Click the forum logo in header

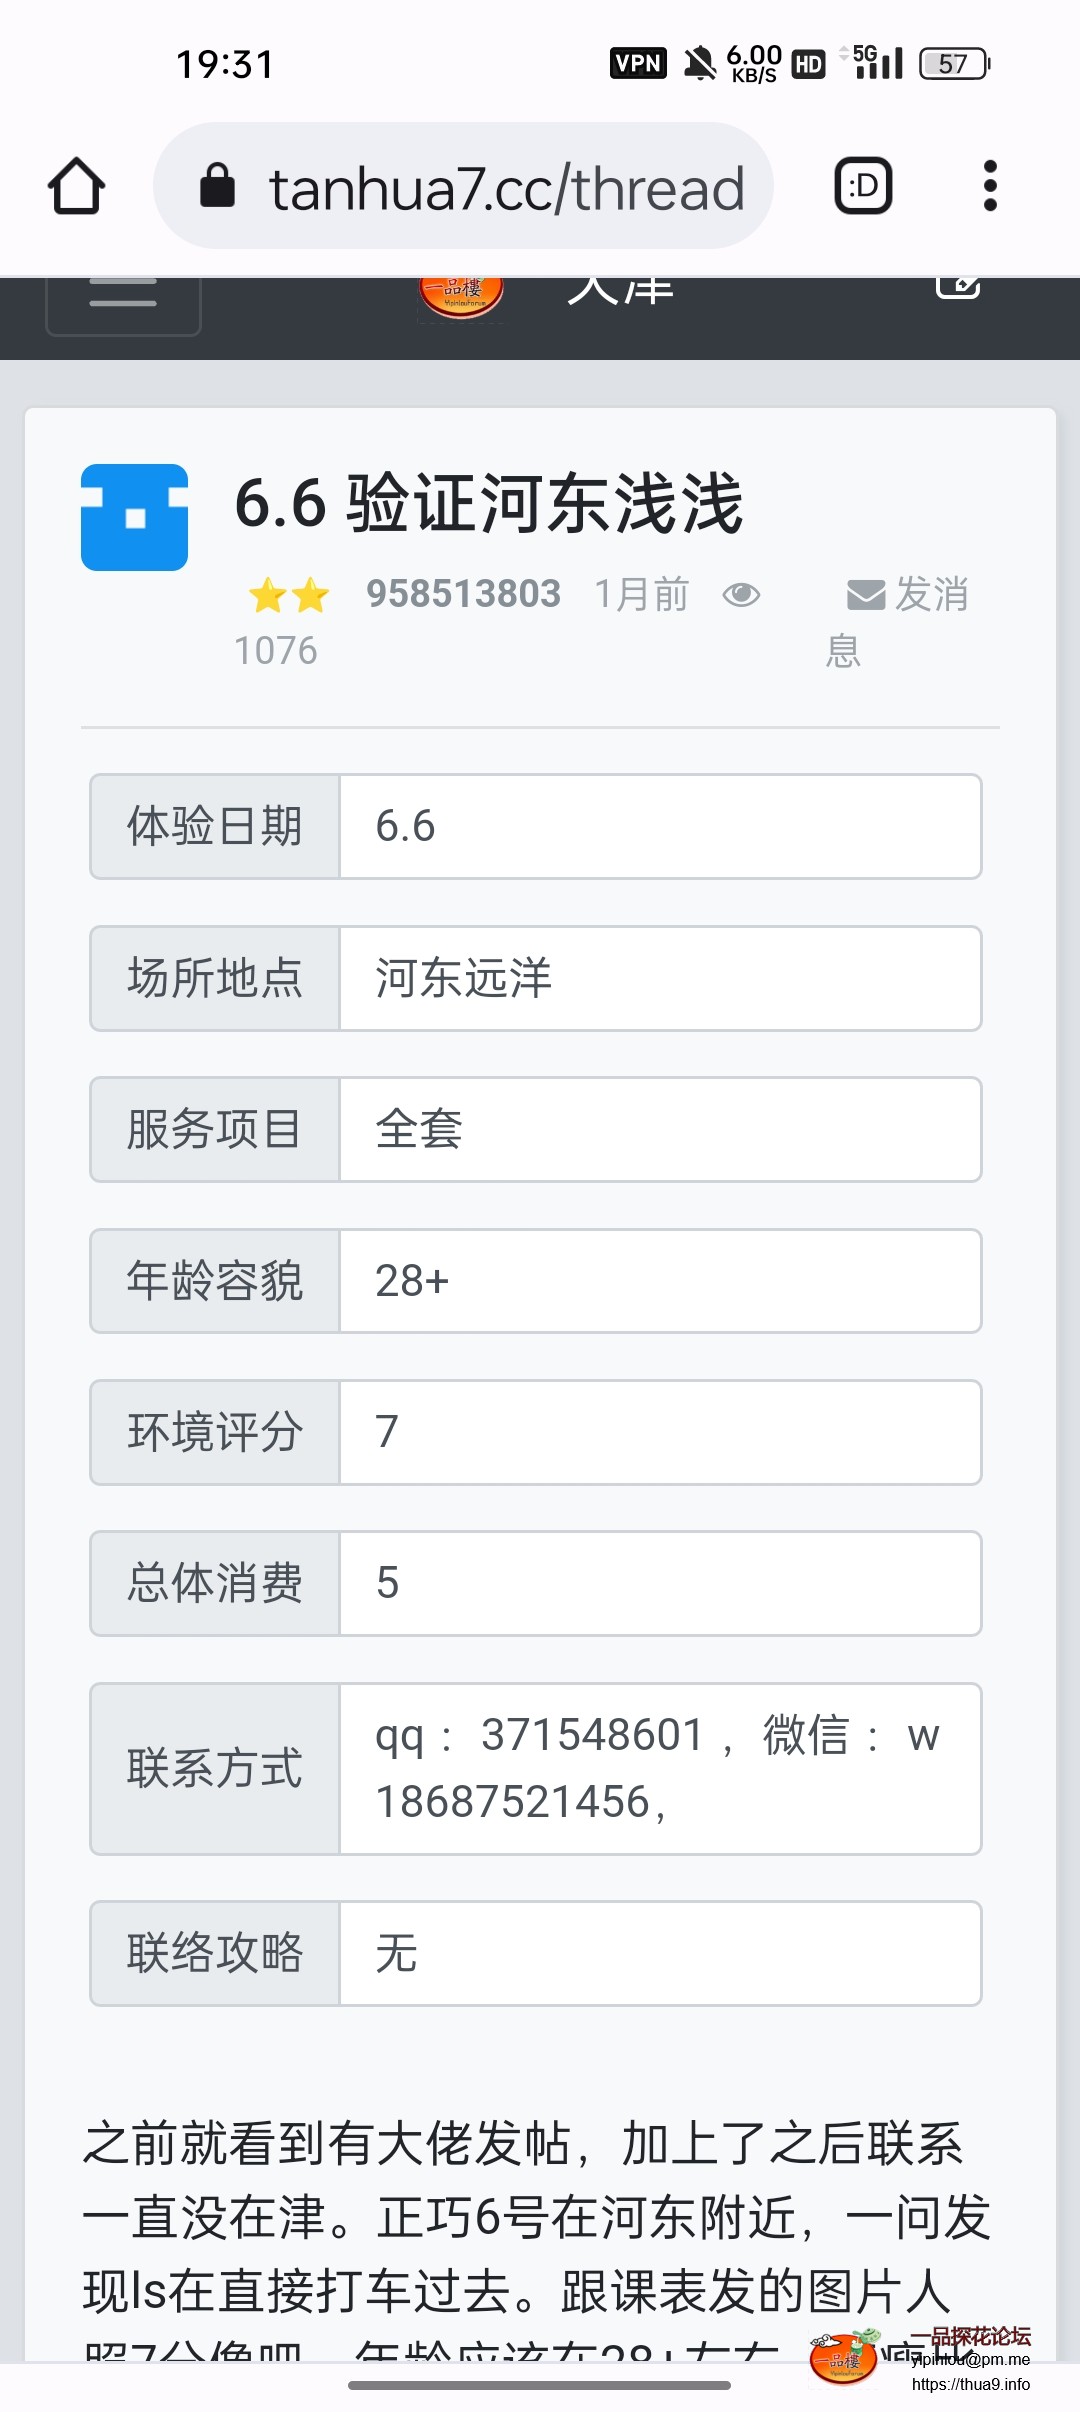point(461,296)
